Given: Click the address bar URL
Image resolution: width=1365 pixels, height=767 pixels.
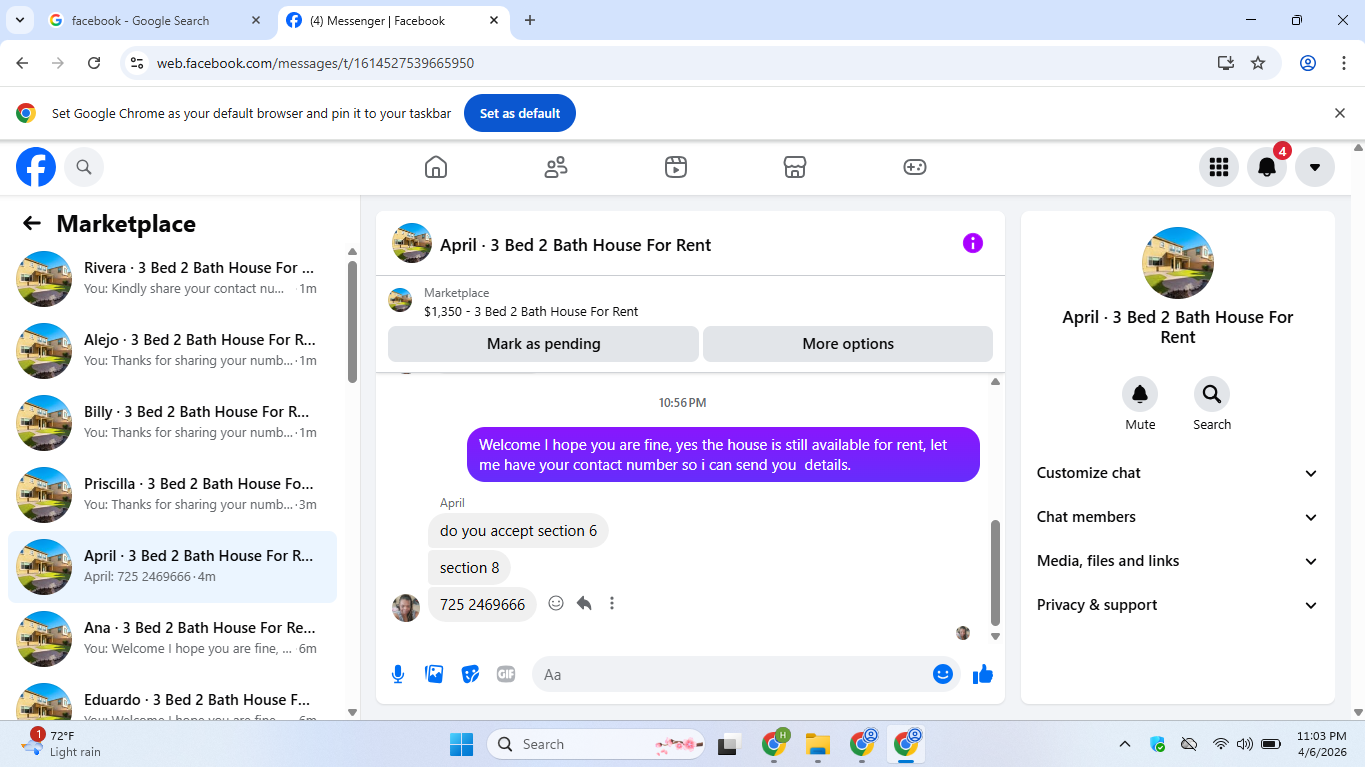Looking at the screenshot, I should tap(315, 63).
